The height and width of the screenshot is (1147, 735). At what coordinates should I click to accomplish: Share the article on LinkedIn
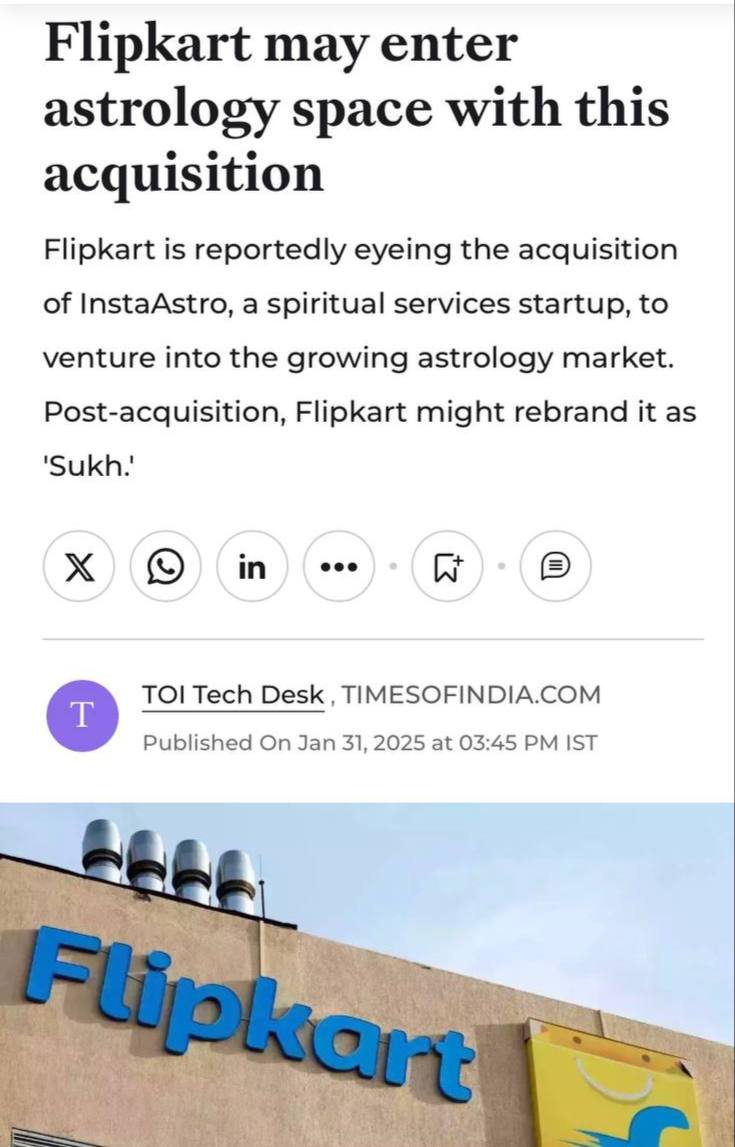pos(252,567)
